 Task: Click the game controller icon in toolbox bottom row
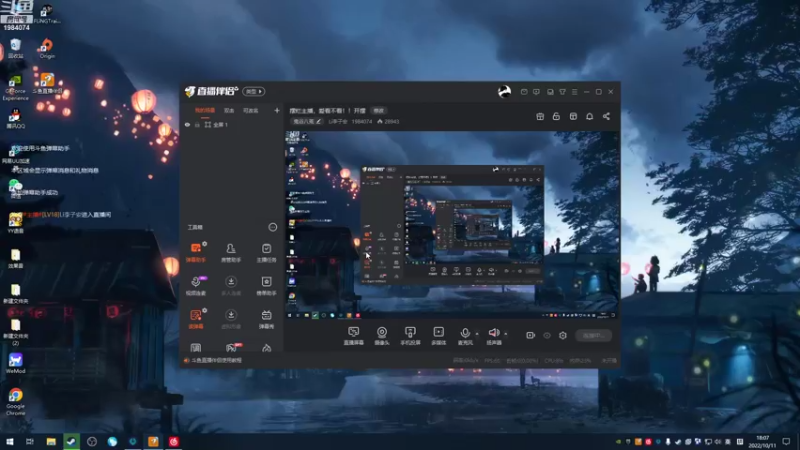[x=231, y=348]
